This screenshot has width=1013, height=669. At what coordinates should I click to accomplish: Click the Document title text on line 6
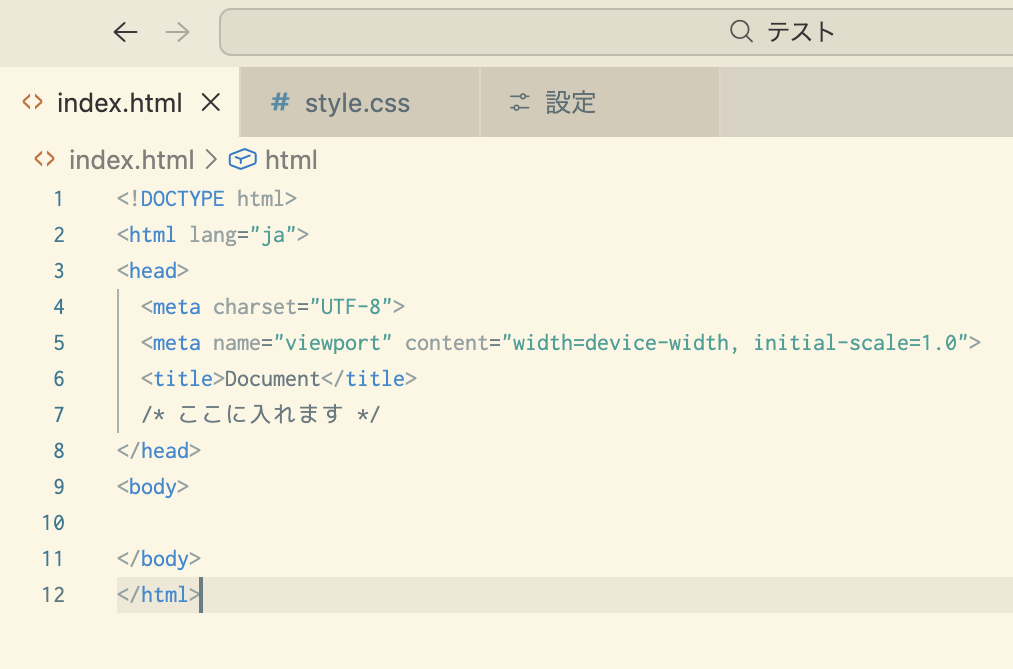271,378
